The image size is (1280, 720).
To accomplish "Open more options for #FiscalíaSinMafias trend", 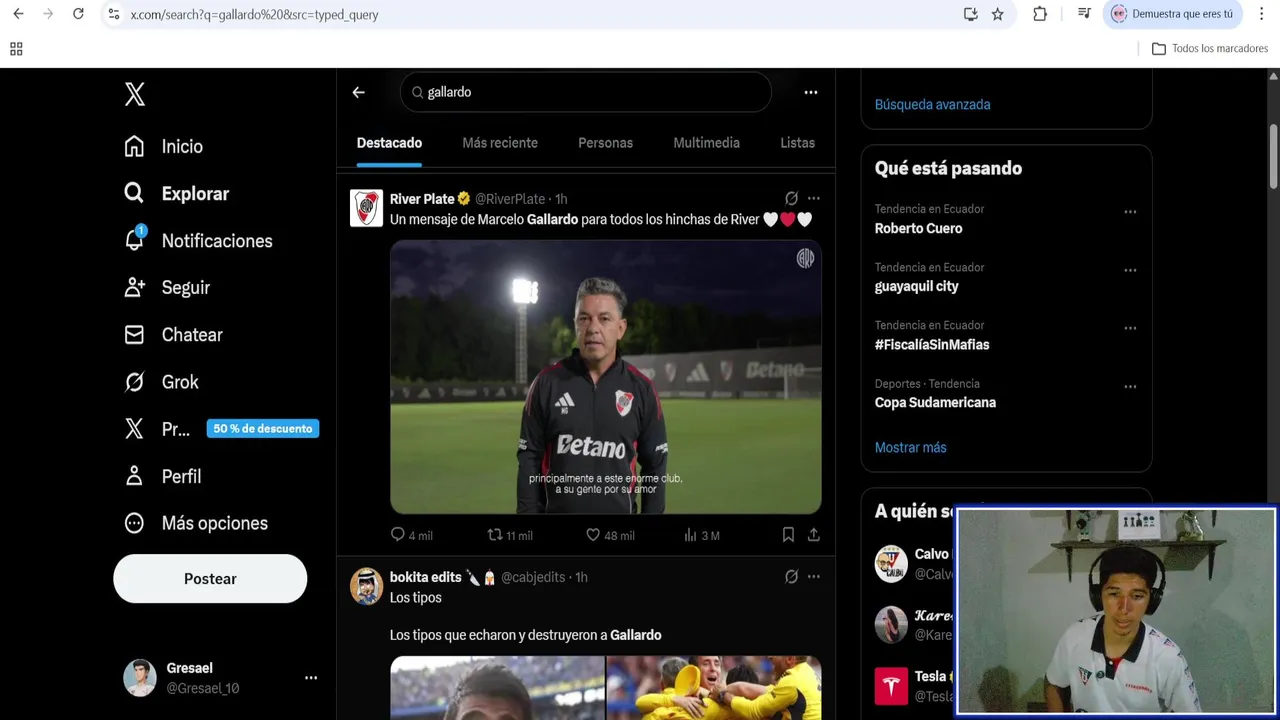I will tap(1130, 328).
